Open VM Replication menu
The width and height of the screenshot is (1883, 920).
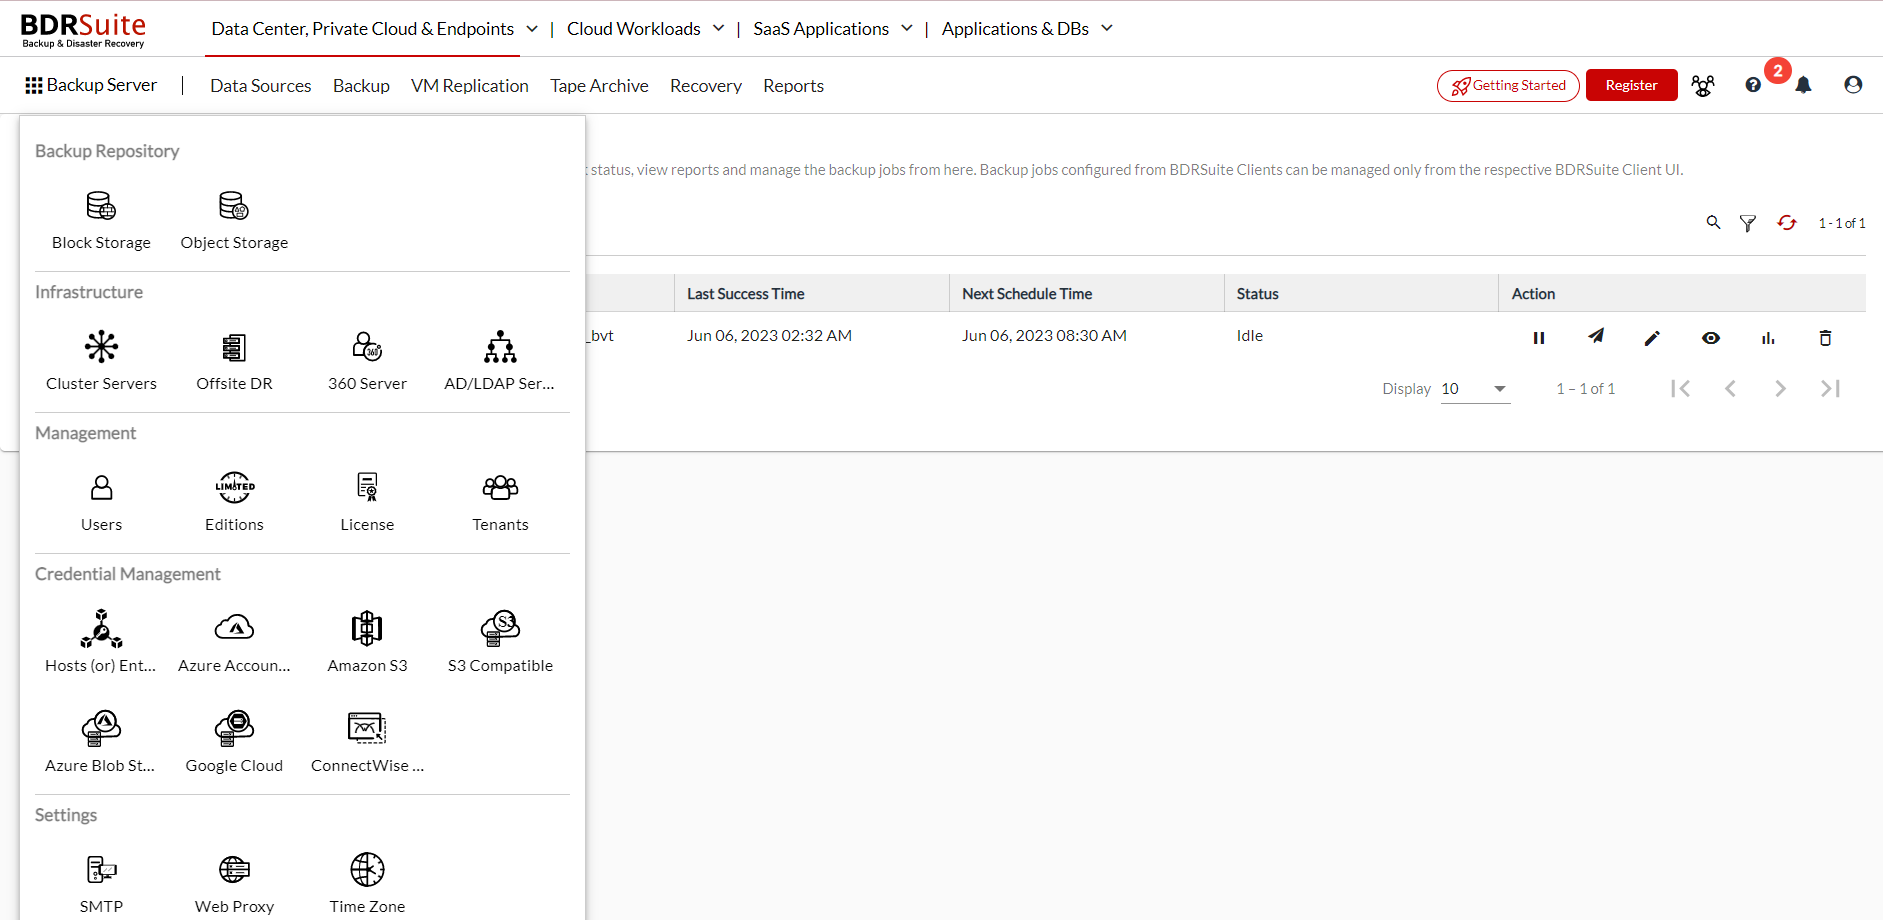[470, 86]
